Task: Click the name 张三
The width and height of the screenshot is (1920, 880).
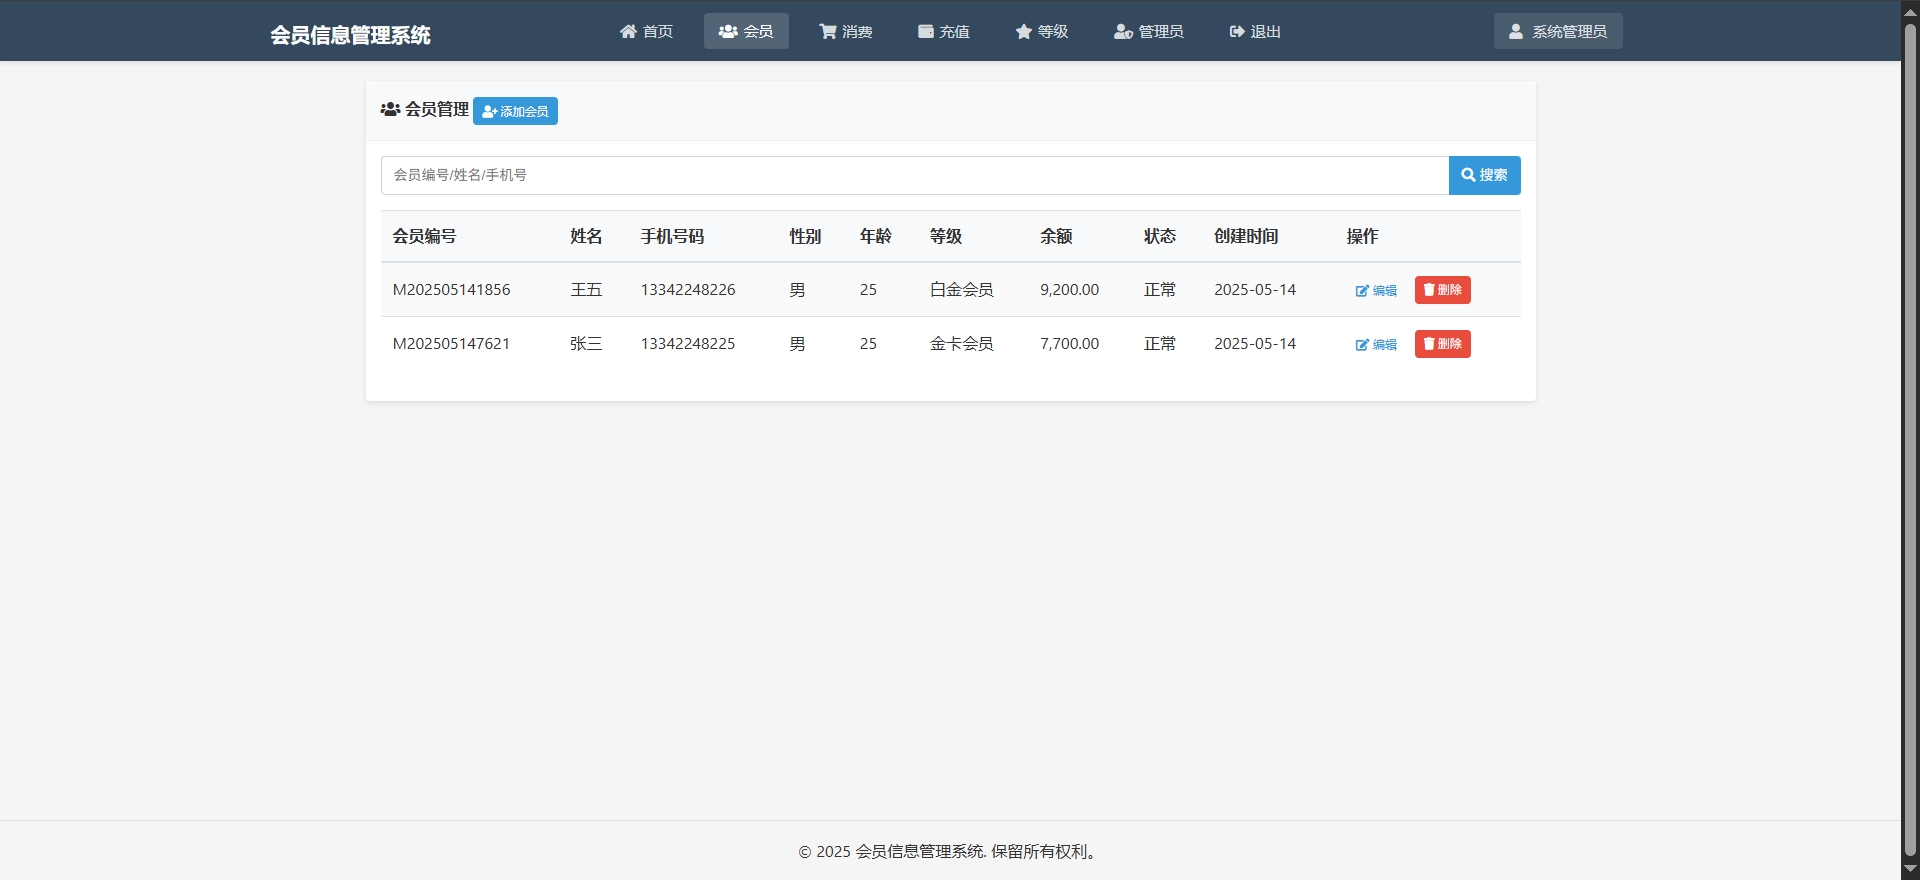Action: tap(586, 344)
